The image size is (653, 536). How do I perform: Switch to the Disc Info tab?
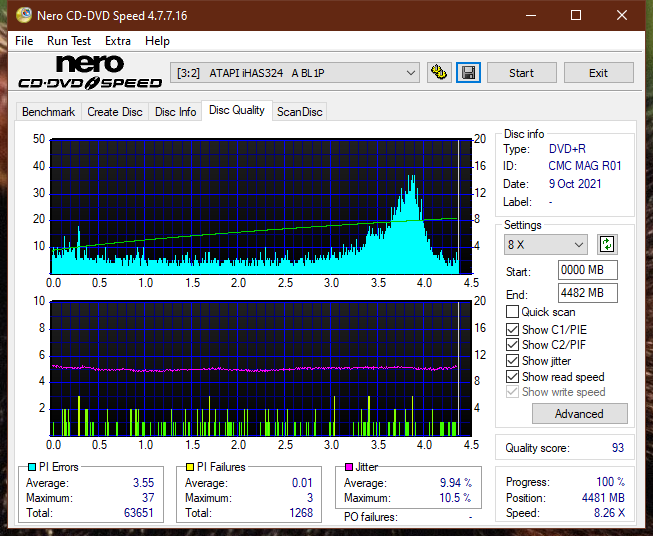pyautogui.click(x=175, y=112)
